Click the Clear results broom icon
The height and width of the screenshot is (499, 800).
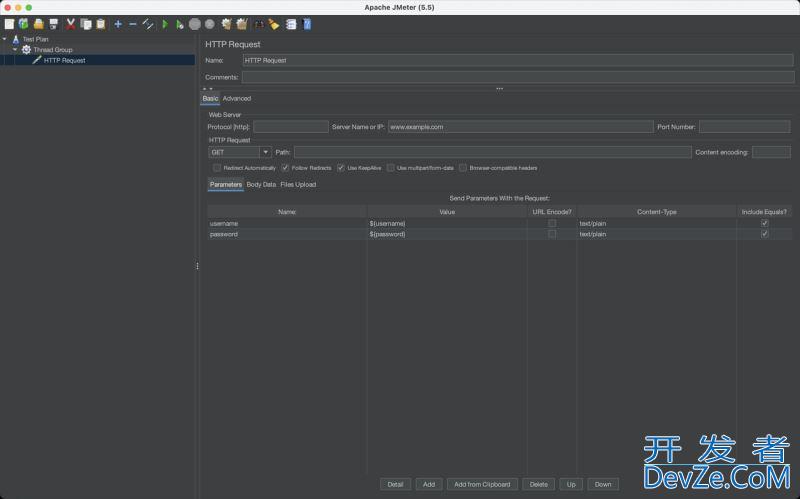pyautogui.click(x=227, y=24)
